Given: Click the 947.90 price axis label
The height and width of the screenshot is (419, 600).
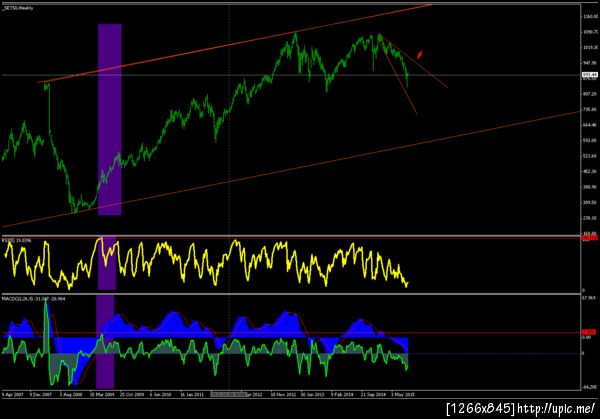Looking at the screenshot, I should click(591, 63).
